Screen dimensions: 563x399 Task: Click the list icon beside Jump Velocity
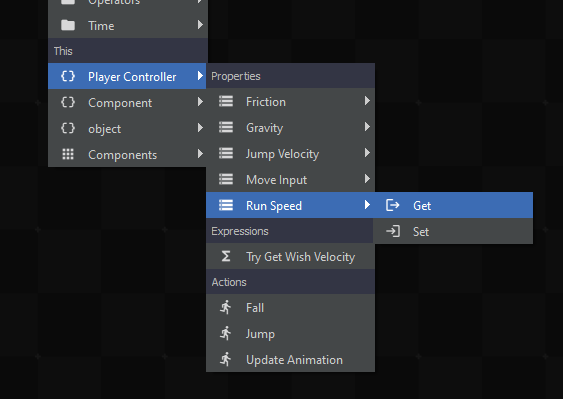pos(226,153)
